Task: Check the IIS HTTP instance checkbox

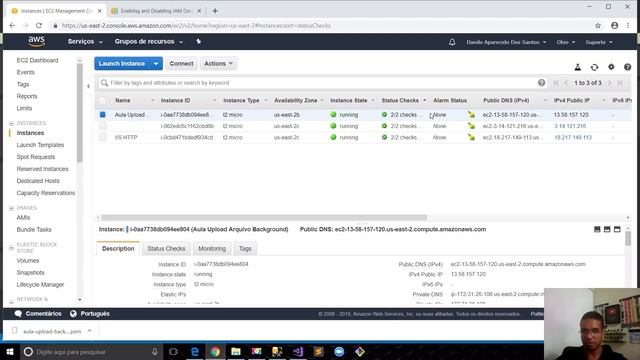Action: [102, 138]
